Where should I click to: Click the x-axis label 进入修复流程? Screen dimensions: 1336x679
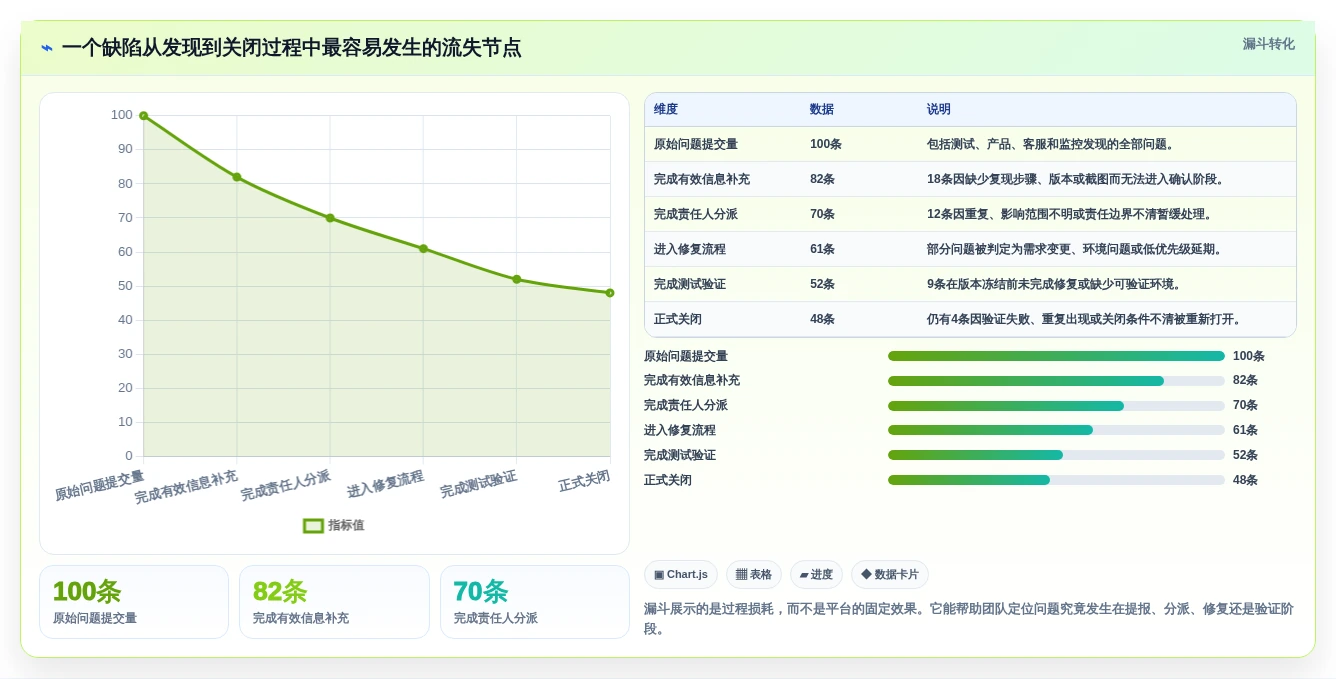click(385, 484)
